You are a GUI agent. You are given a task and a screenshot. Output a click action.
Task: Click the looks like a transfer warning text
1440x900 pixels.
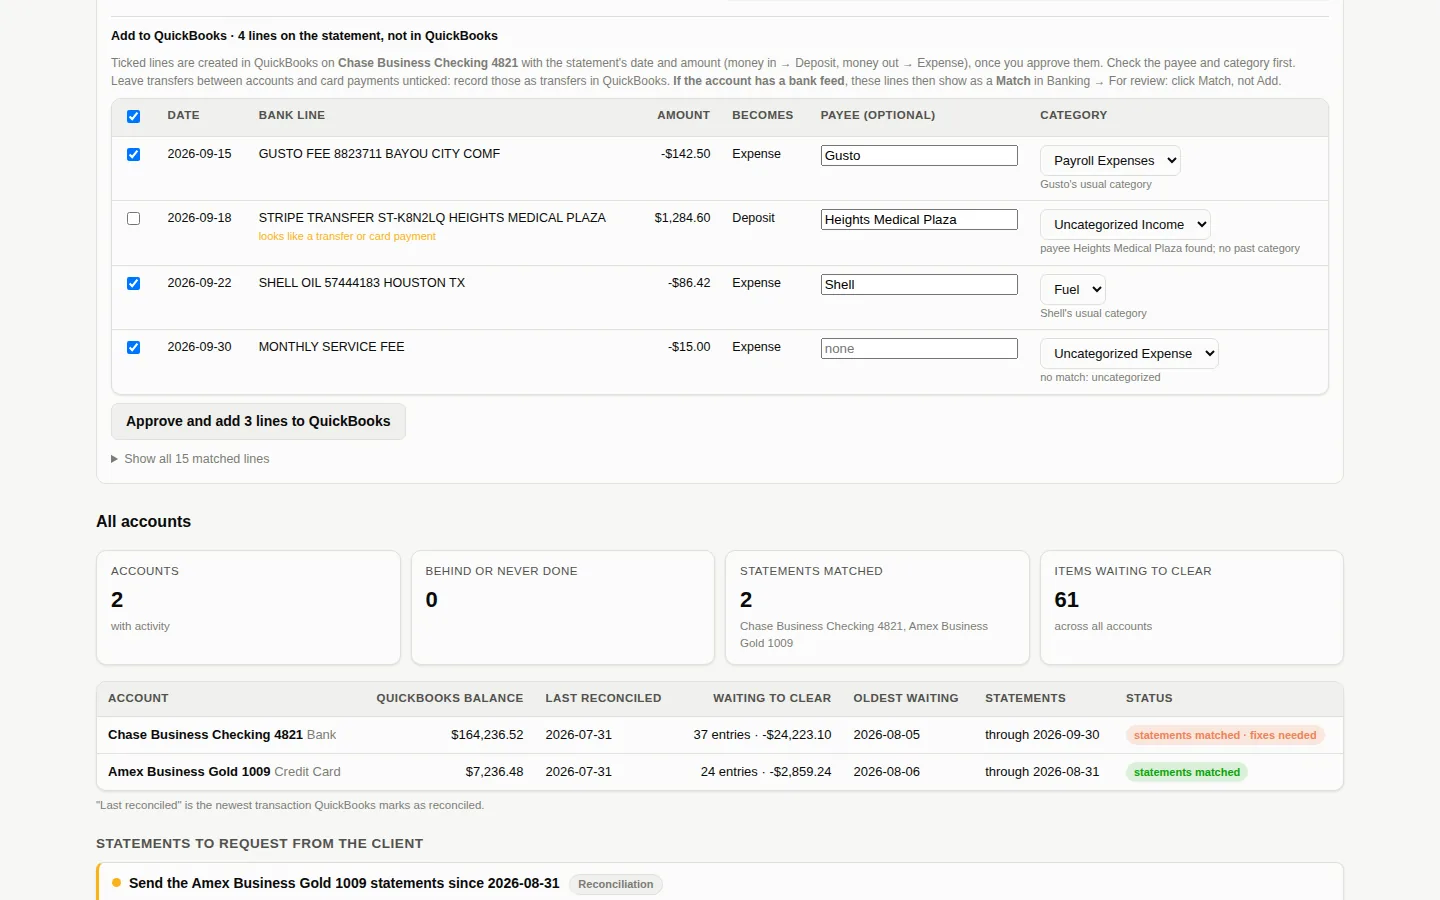347,237
